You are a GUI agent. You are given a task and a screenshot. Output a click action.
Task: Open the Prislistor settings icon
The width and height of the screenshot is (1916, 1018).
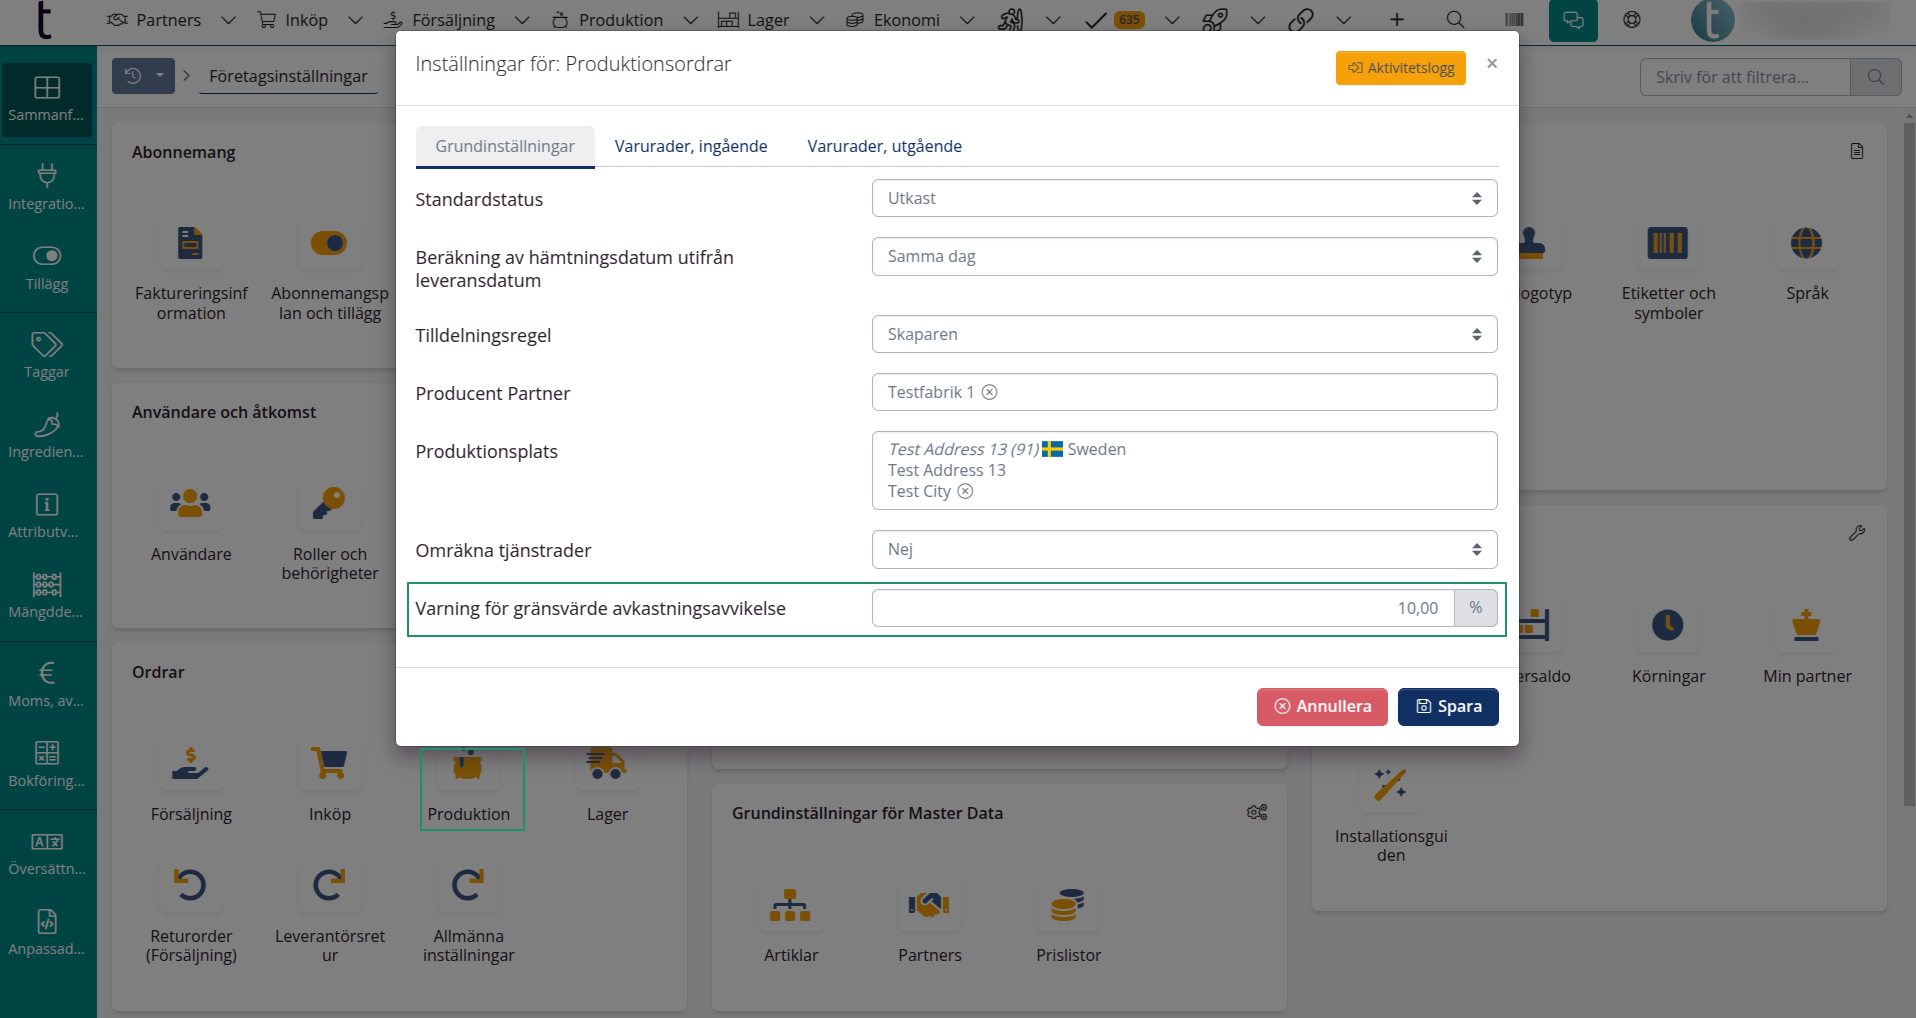coord(1067,906)
